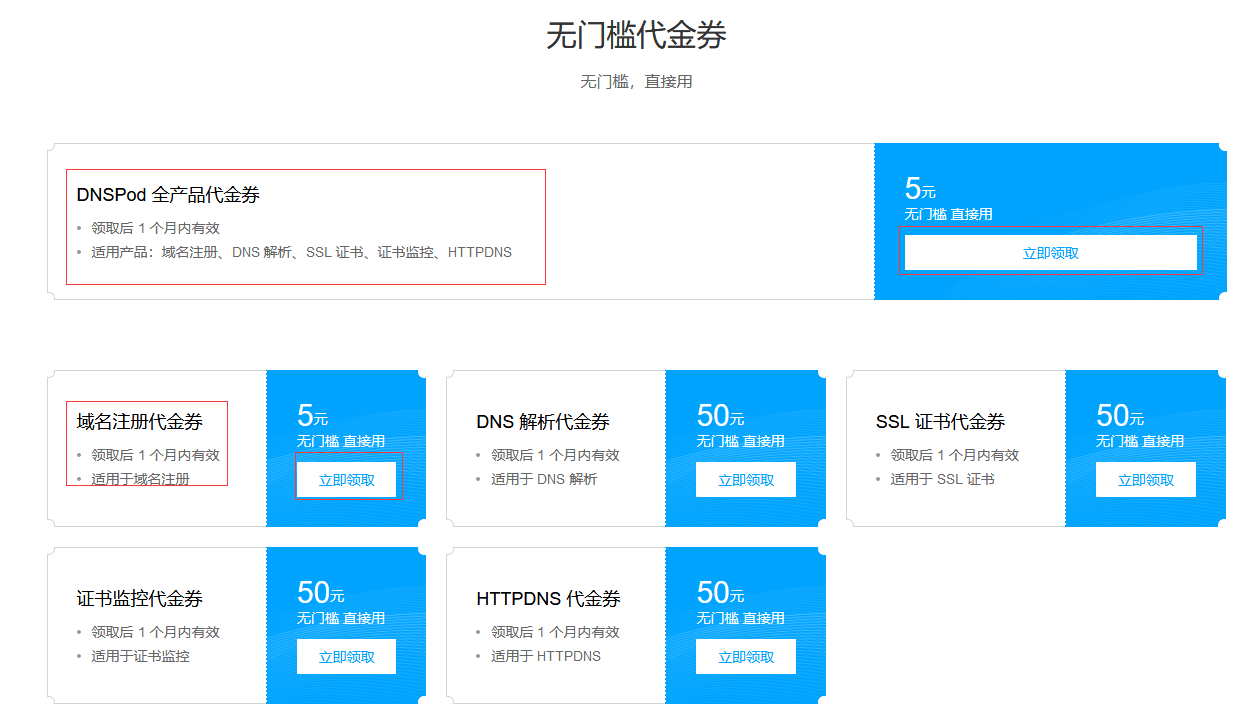The width and height of the screenshot is (1257, 723).
Task: Click the 适用产品 line listing 域名注册、DNS 解析
Action: (302, 252)
